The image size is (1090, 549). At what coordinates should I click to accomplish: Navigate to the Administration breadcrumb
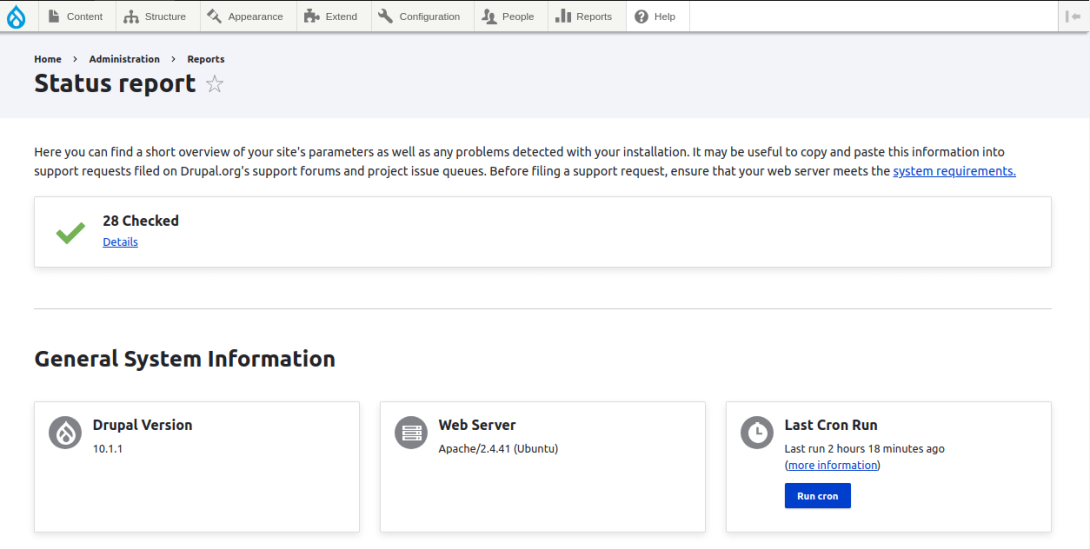(x=124, y=59)
